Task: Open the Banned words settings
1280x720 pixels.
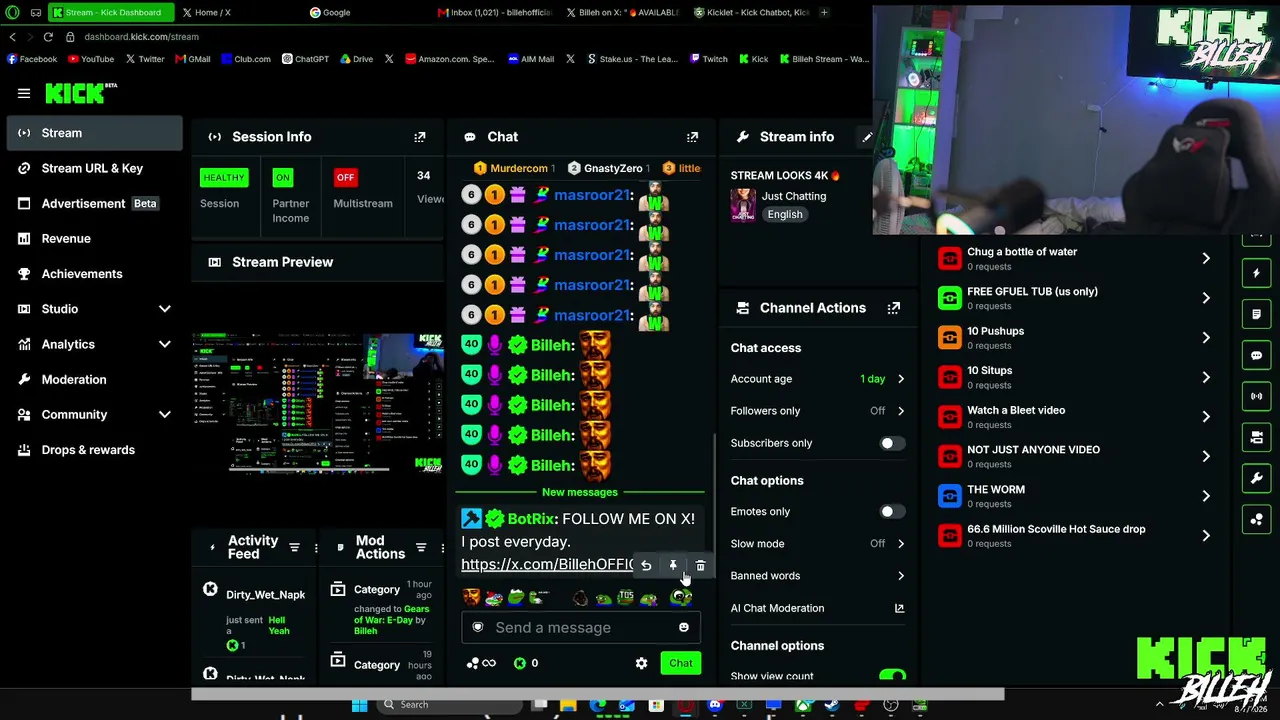Action: tap(818, 576)
